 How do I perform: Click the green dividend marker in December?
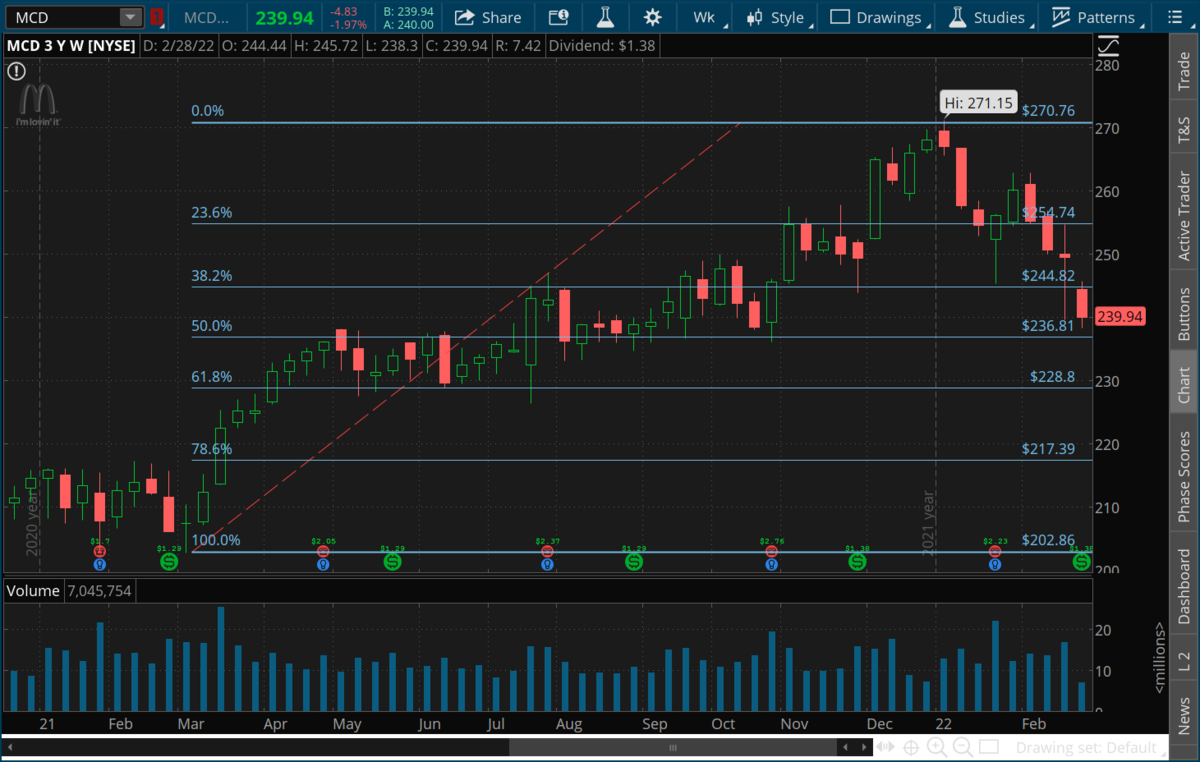[x=857, y=562]
